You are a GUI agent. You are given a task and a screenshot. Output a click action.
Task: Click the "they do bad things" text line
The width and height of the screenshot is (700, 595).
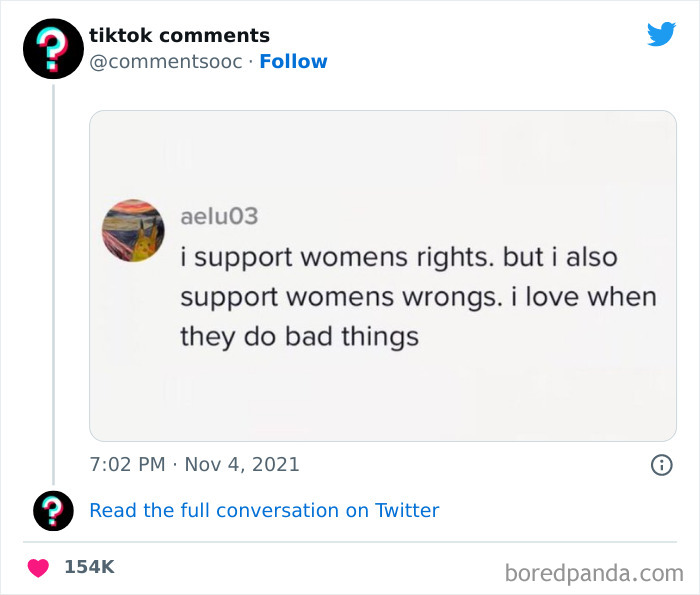tap(299, 336)
